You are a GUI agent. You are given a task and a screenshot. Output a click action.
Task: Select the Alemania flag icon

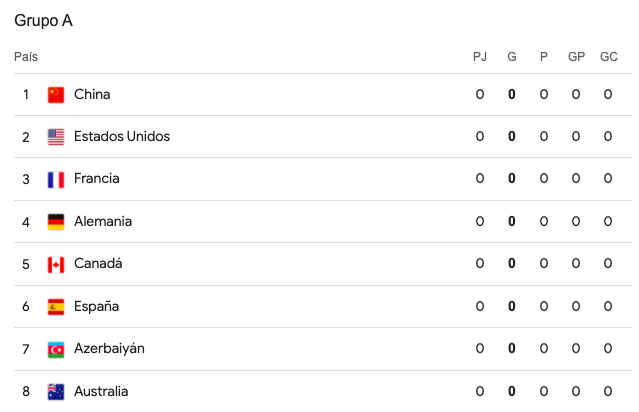tap(56, 222)
